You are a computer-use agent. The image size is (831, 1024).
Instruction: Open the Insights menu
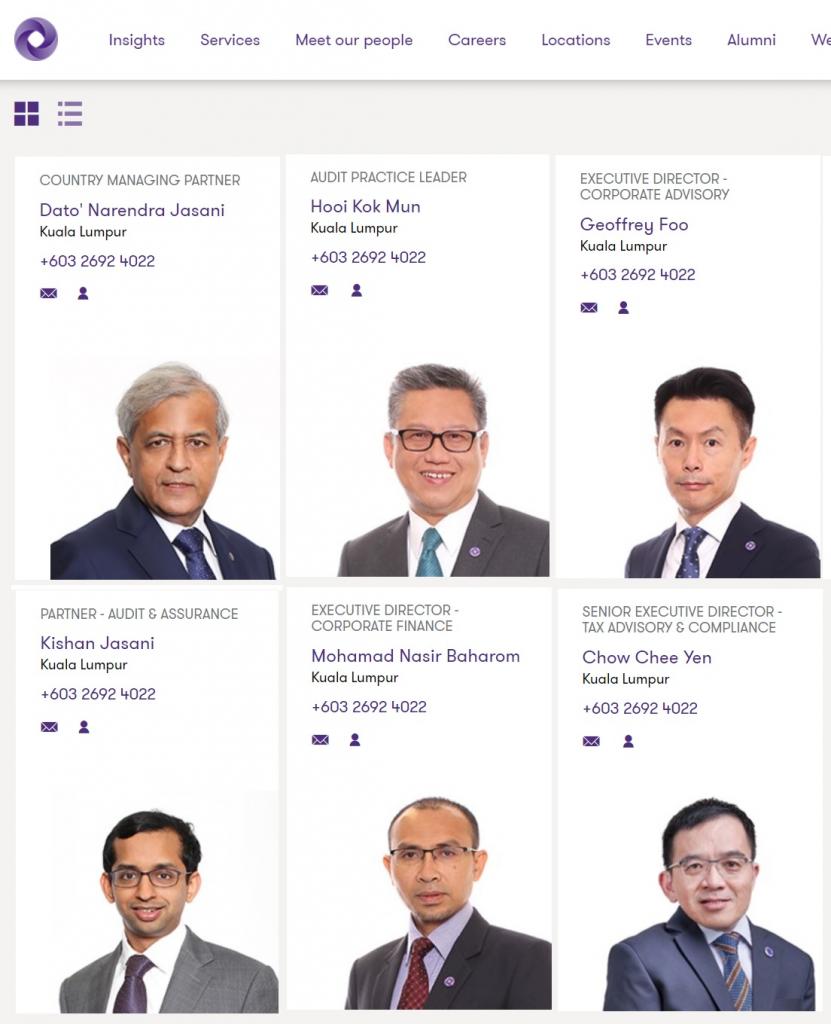pyautogui.click(x=137, y=40)
